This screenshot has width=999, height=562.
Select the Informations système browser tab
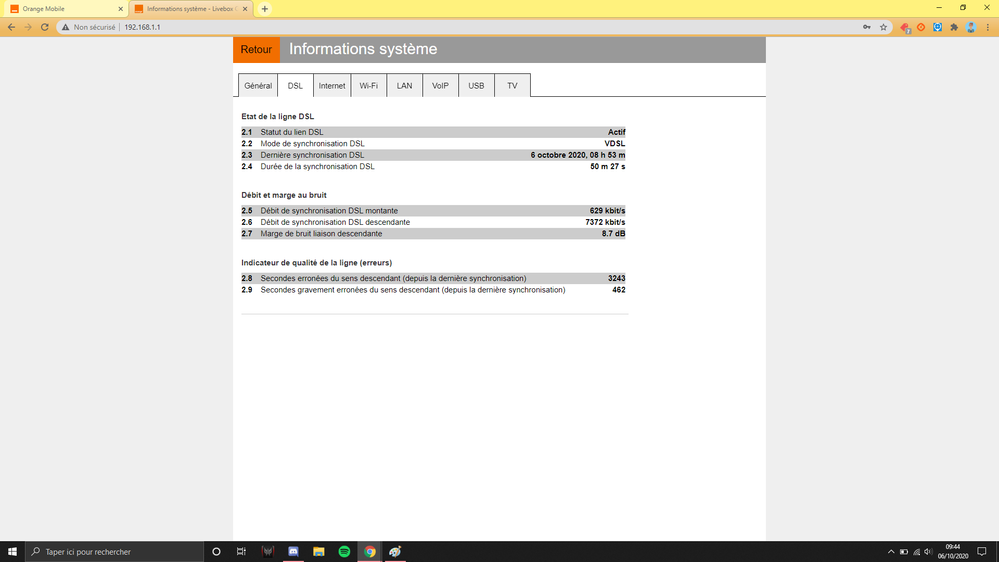coord(190,9)
